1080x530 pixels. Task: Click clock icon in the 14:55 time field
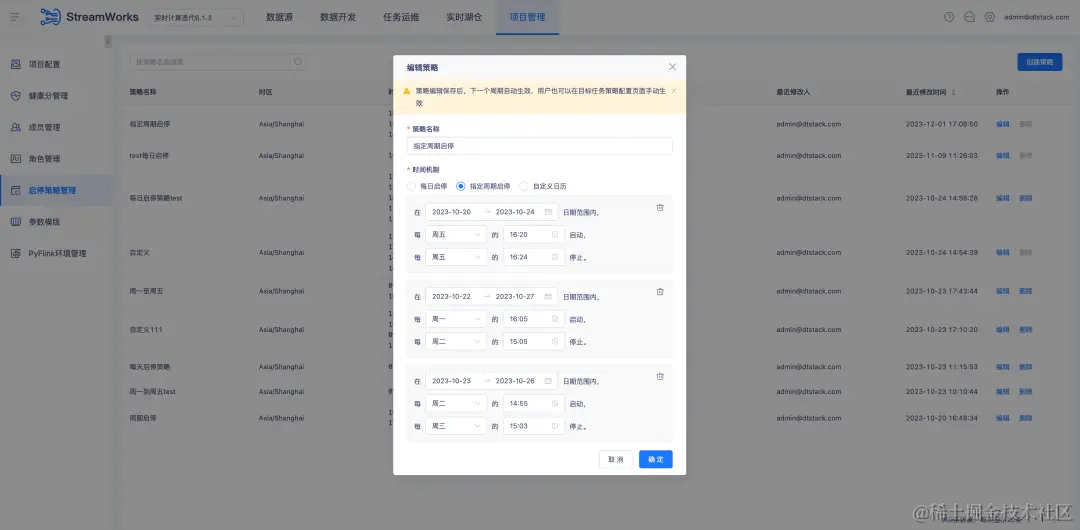point(554,404)
